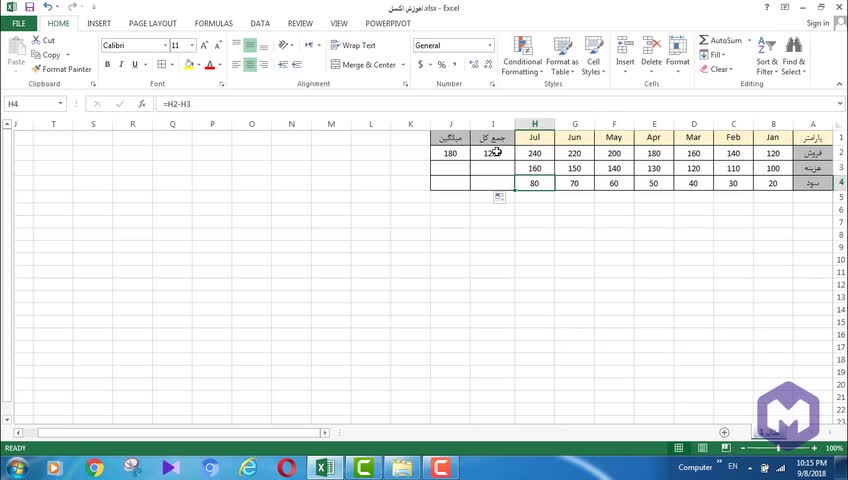Viewport: 848px width, 480px height.
Task: Click the Auto Fill Options icon below the table
Action: pos(499,198)
